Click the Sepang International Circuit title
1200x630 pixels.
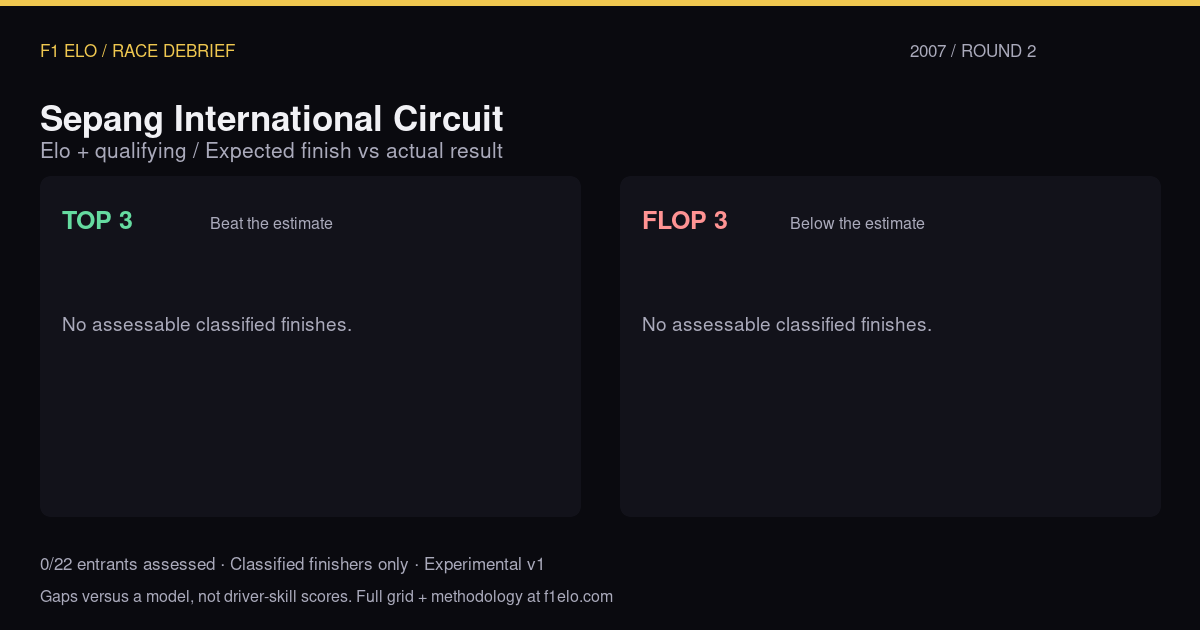coord(271,119)
